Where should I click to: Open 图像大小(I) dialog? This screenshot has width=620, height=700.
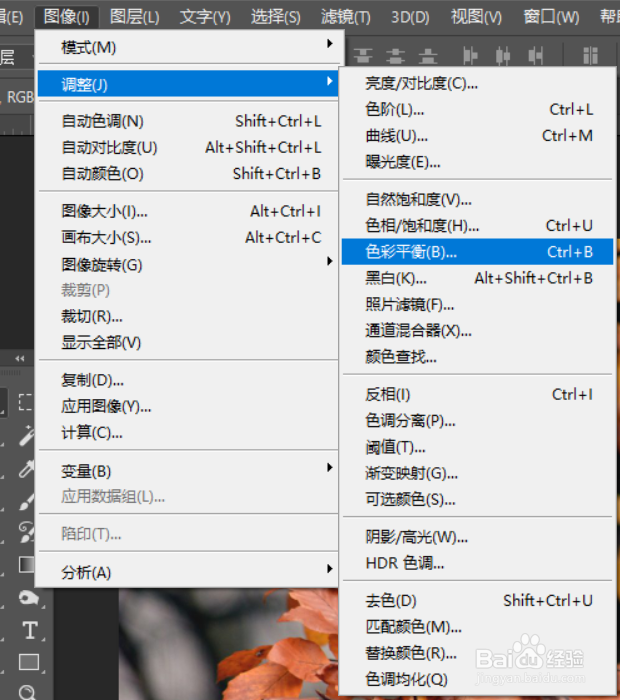(x=189, y=211)
